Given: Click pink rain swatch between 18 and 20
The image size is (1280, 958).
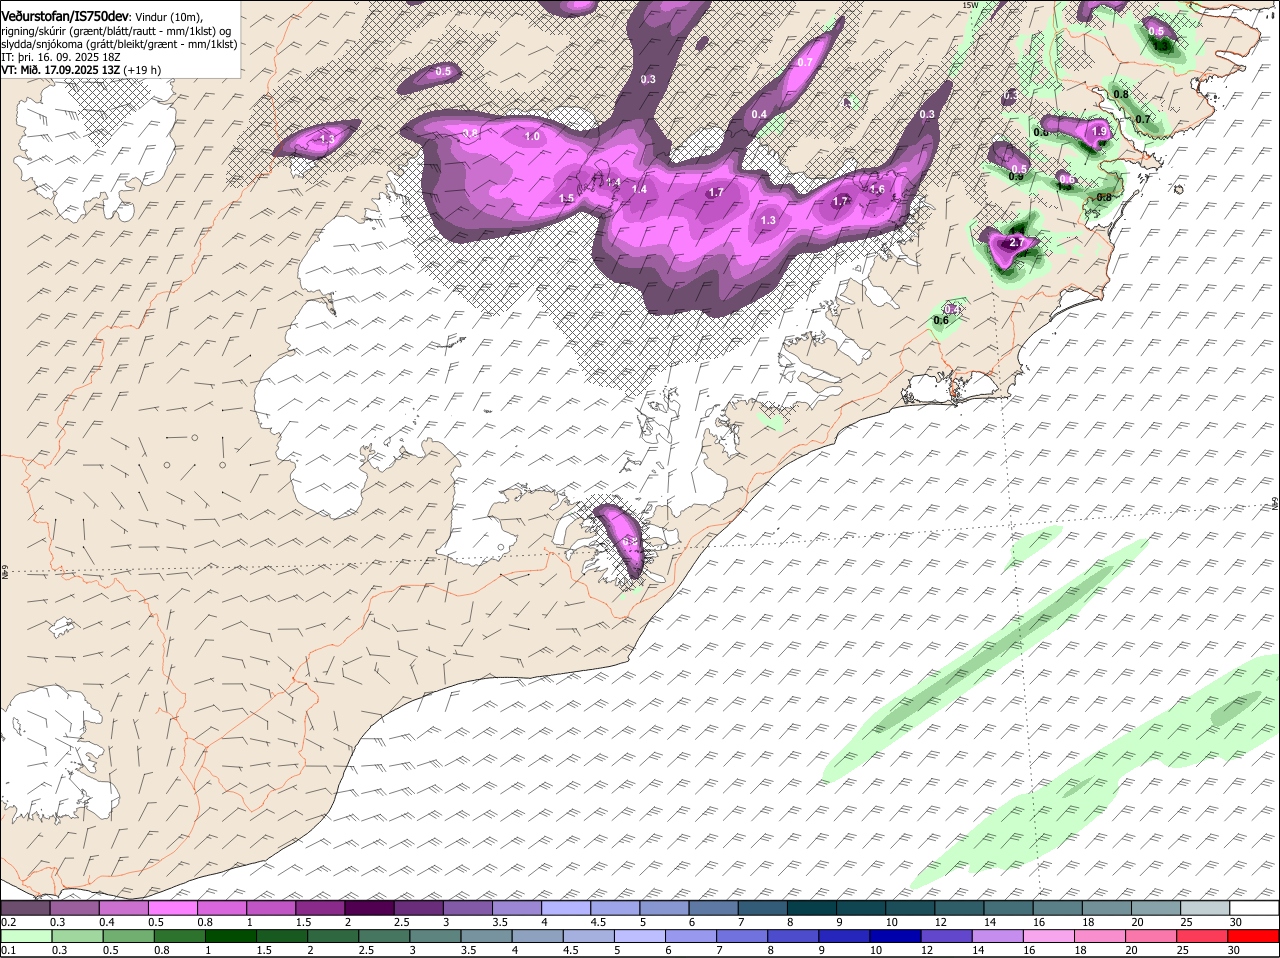Looking at the screenshot, I should (1100, 937).
